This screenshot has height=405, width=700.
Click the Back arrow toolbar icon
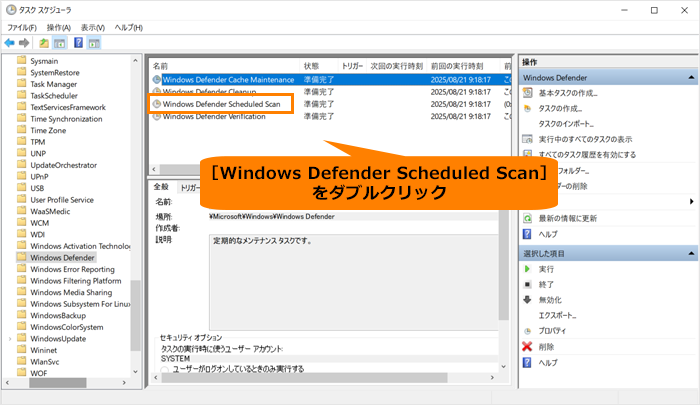click(9, 43)
